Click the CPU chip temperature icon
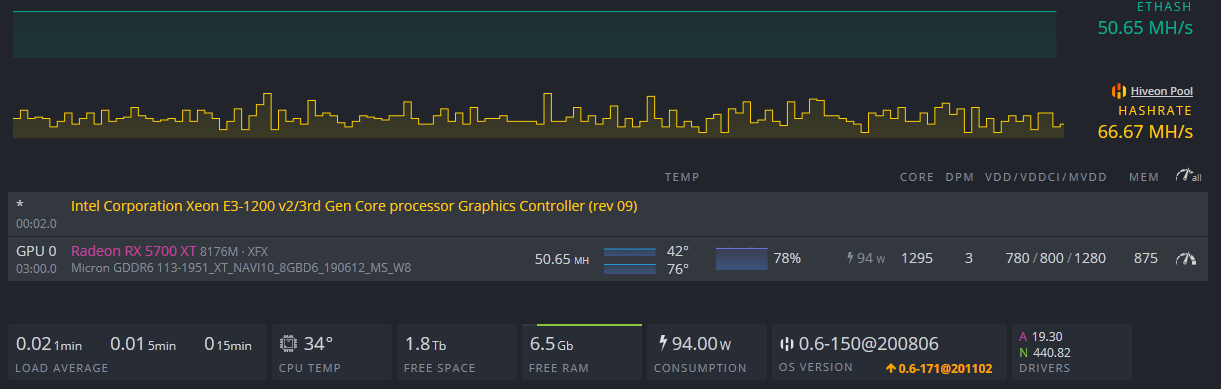This screenshot has width=1221, height=389. pyautogui.click(x=289, y=343)
